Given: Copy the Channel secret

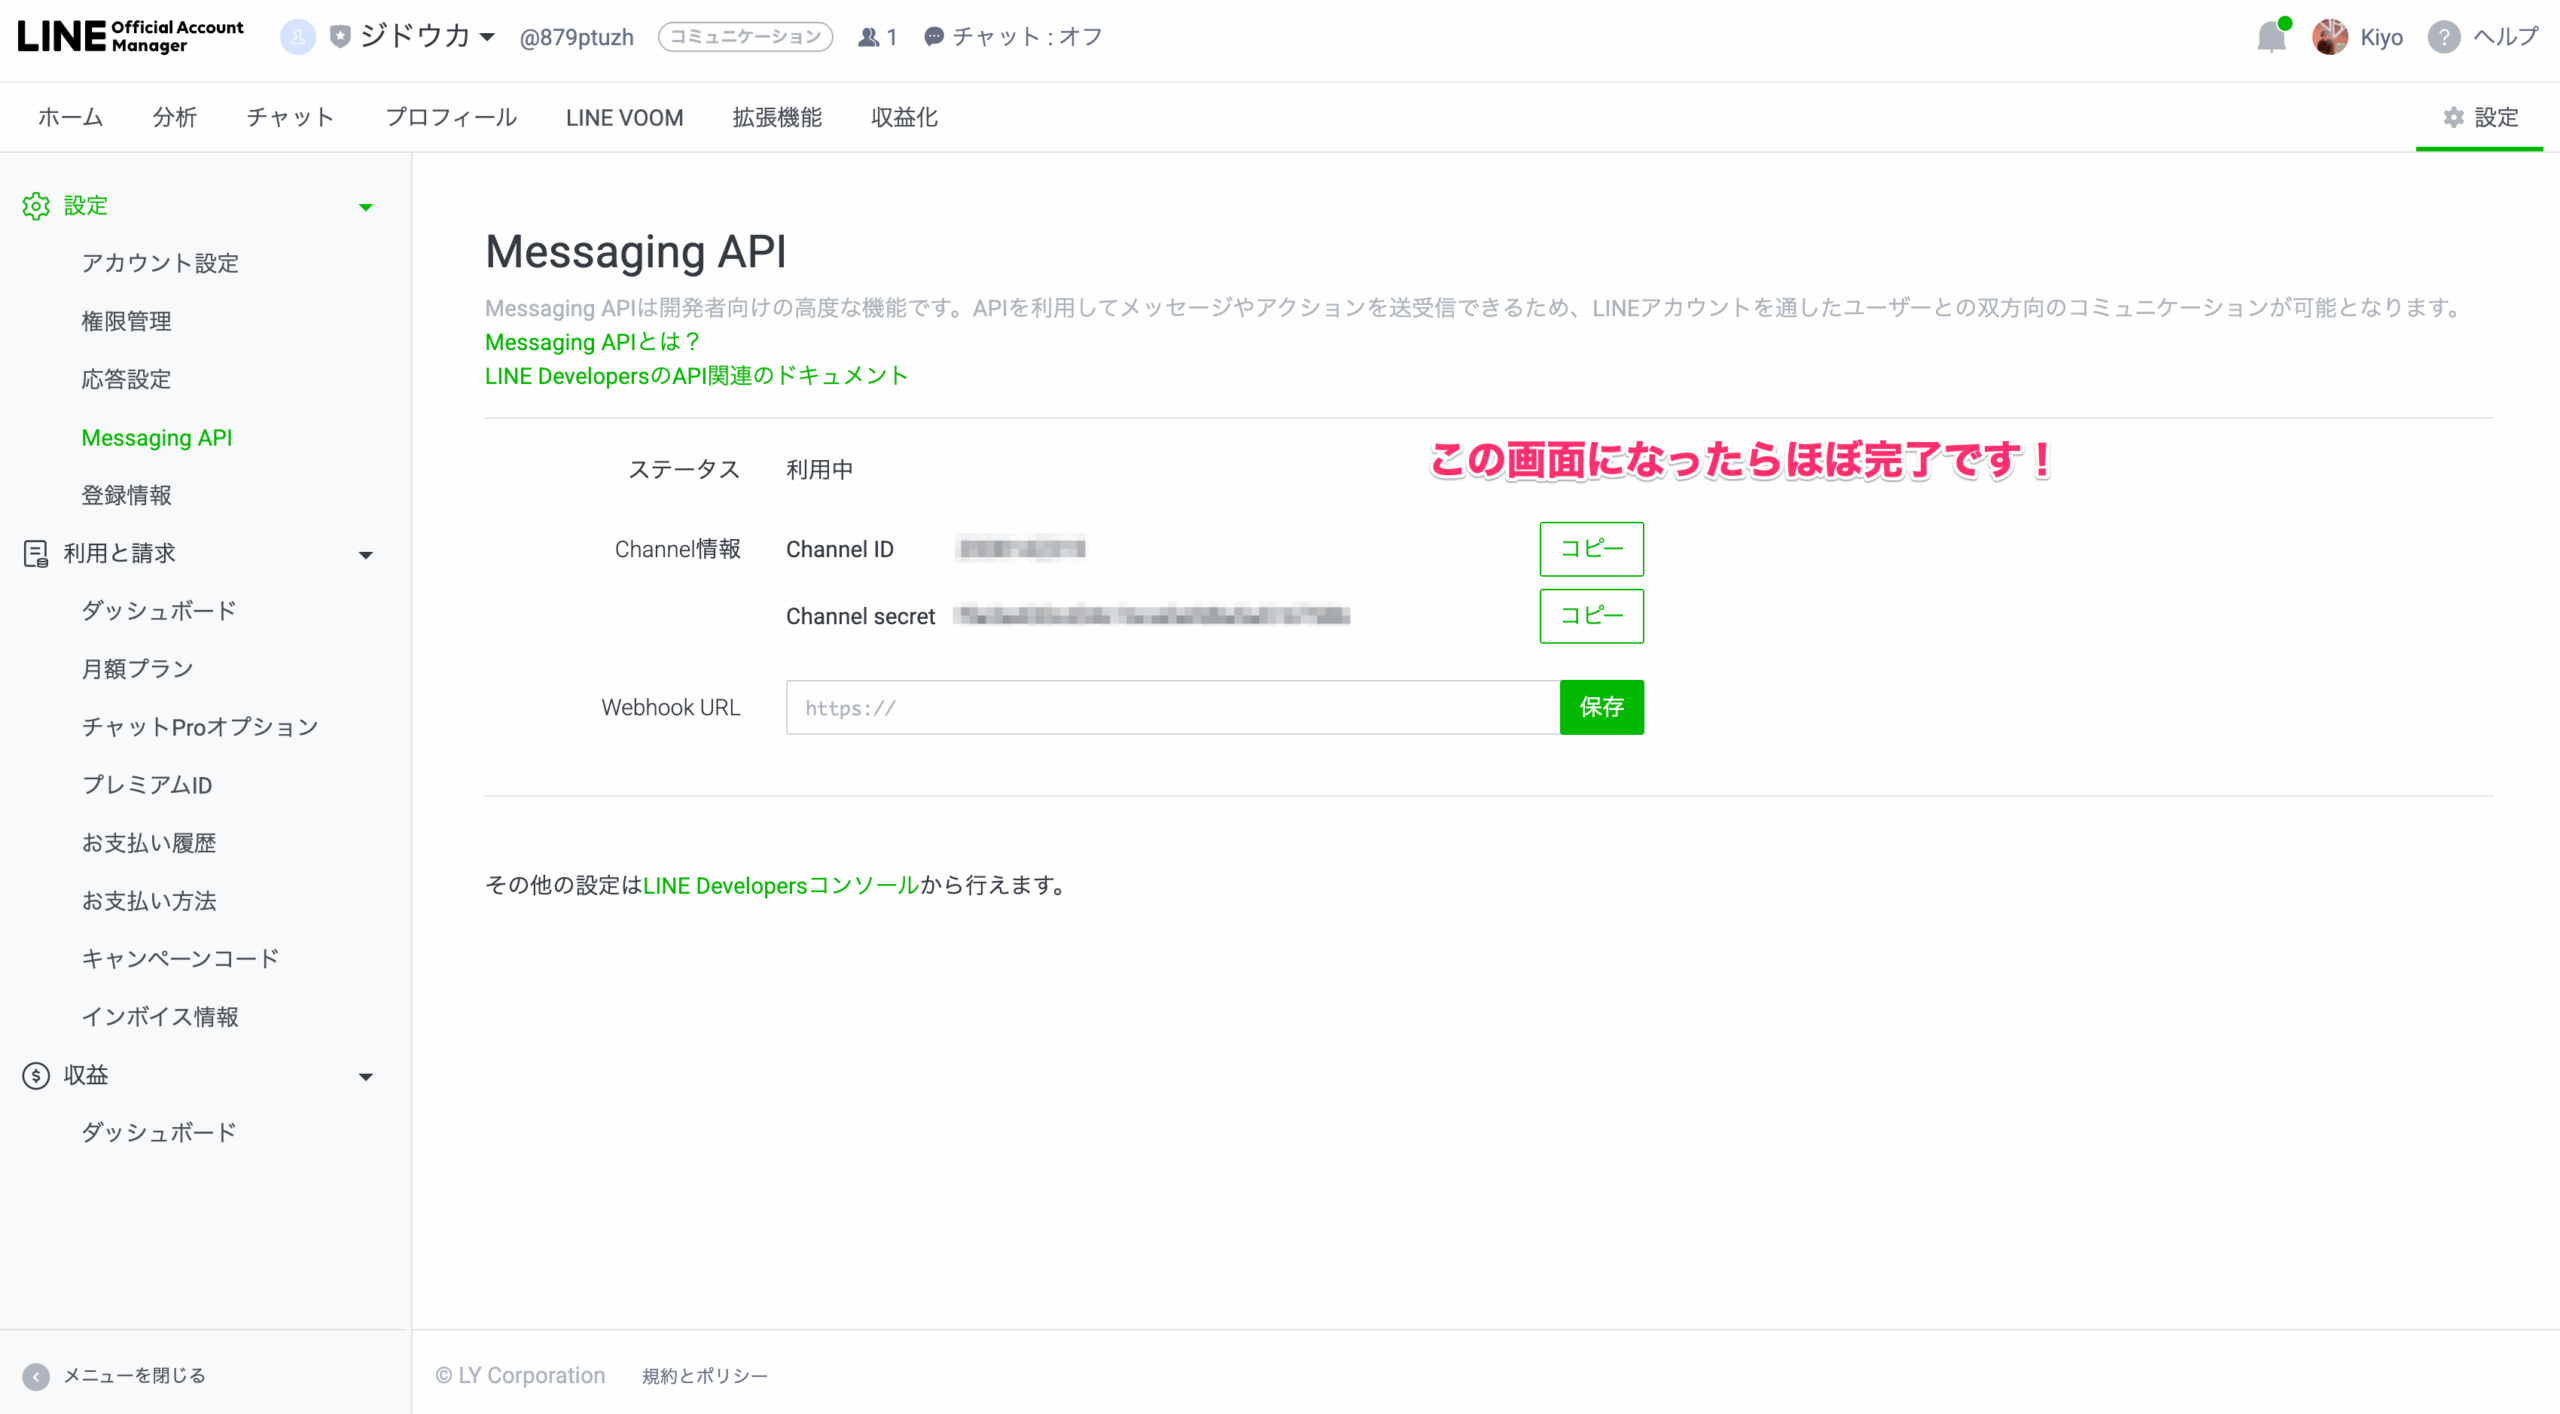Looking at the screenshot, I should [x=1591, y=616].
